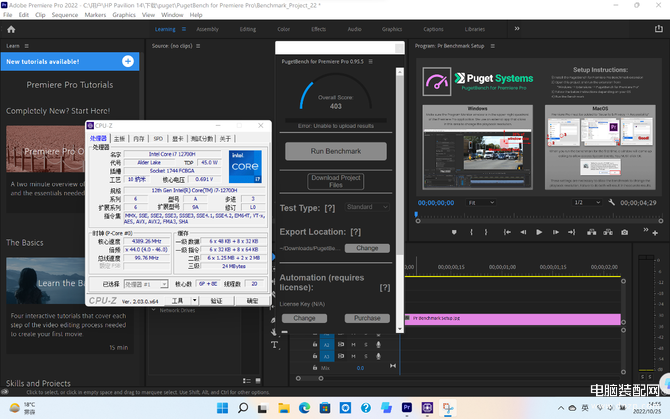Collapse the Network Drives tree item
Viewport: 670px width, 419px height.
pos(154,310)
